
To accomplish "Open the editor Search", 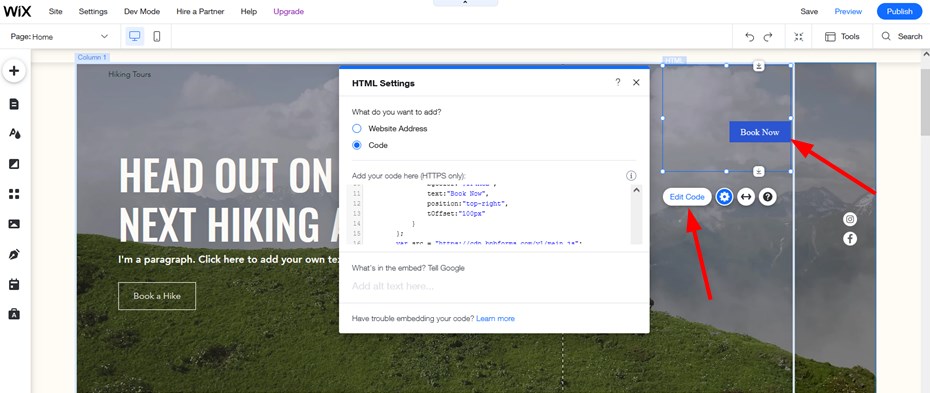I will pyautogui.click(x=902, y=36).
